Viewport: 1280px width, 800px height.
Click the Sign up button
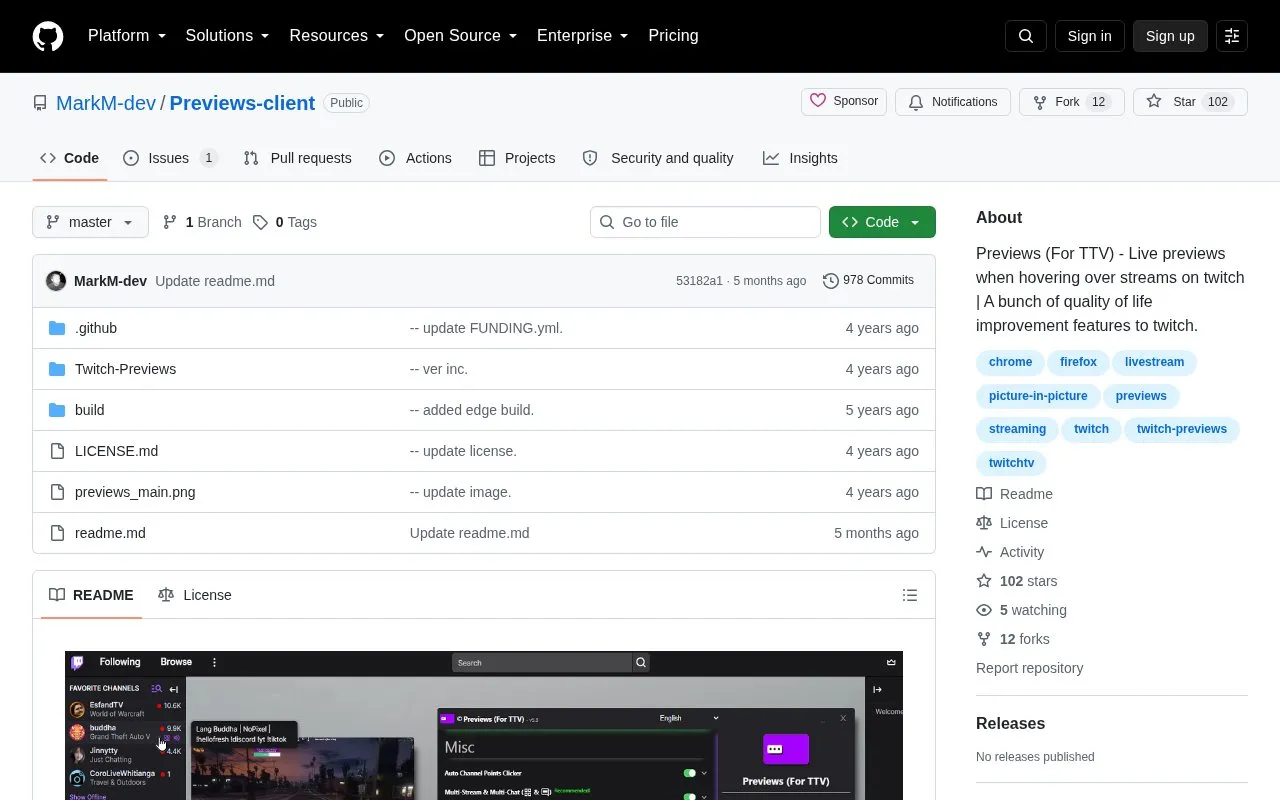click(1170, 36)
